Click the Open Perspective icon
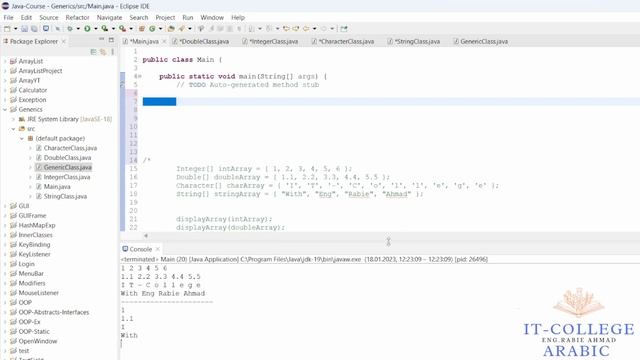This screenshot has height=360, width=640. coord(344,29)
